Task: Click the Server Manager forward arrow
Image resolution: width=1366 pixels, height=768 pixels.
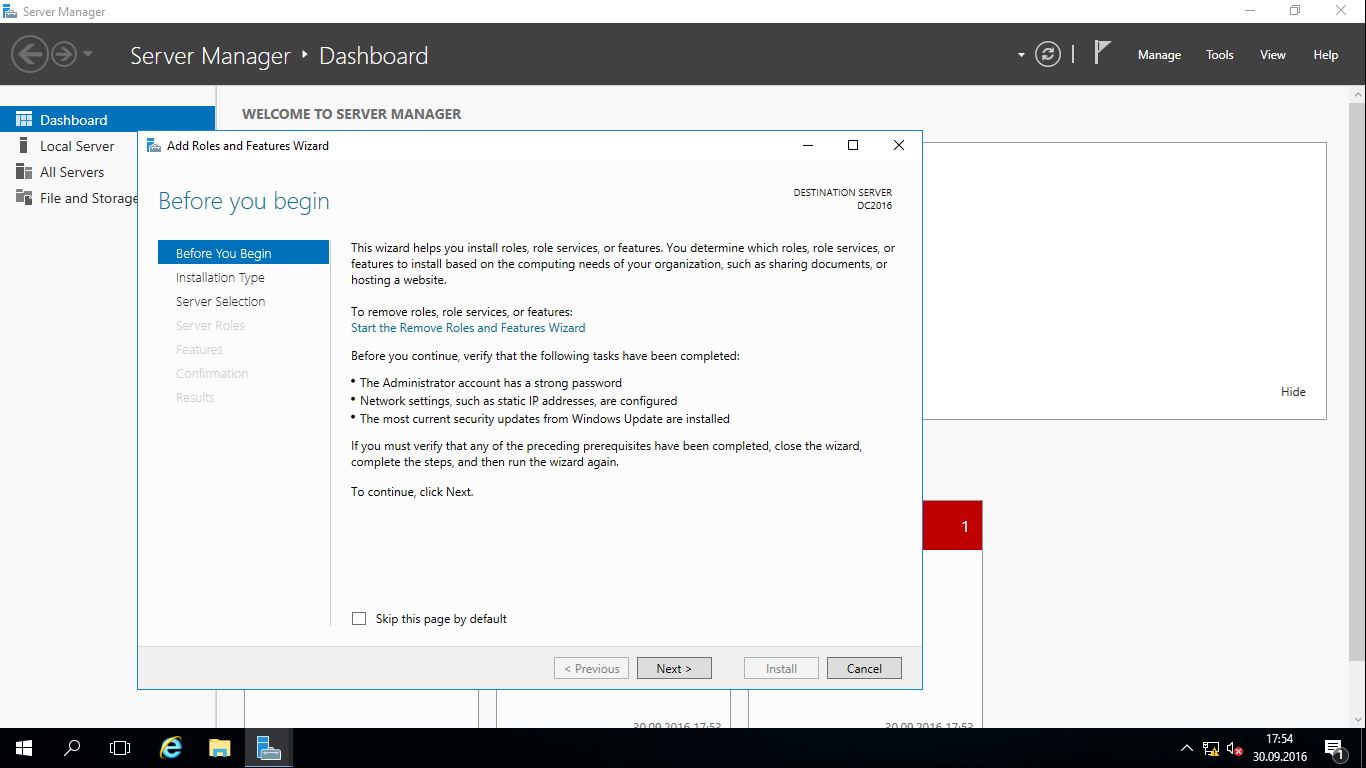Action: 64,54
